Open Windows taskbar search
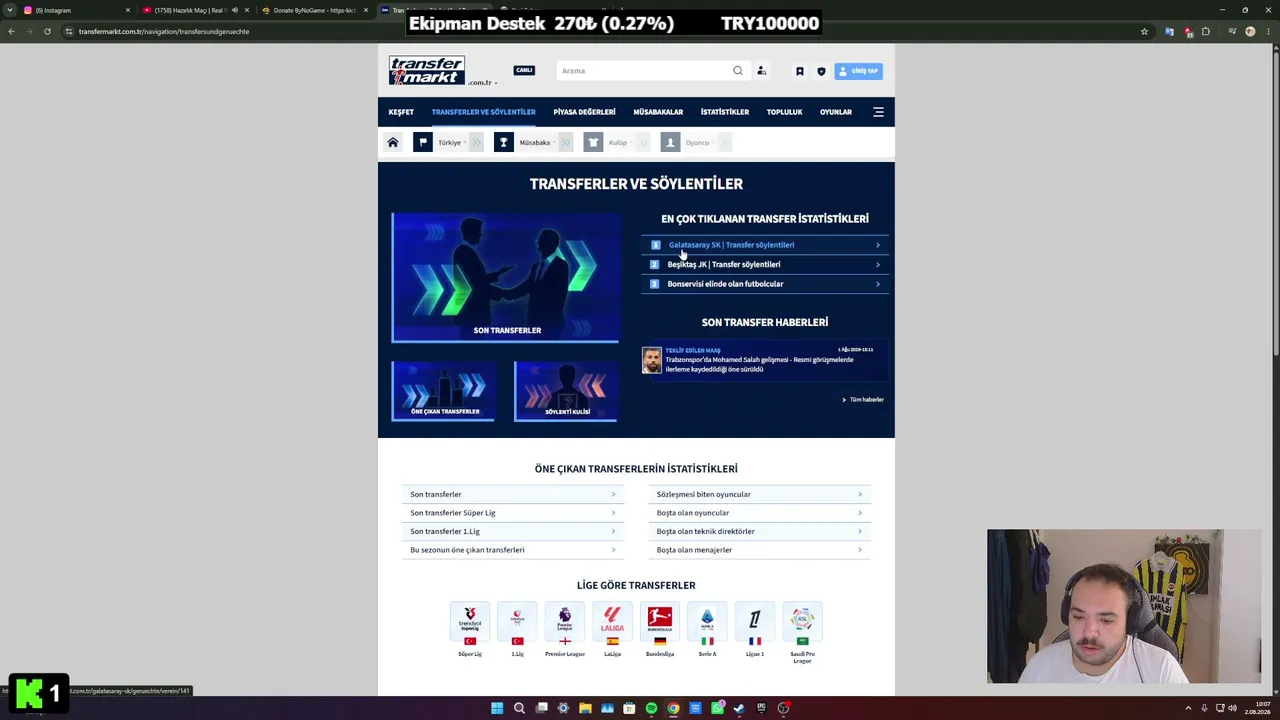The height and width of the screenshot is (720, 1280). pos(519,708)
